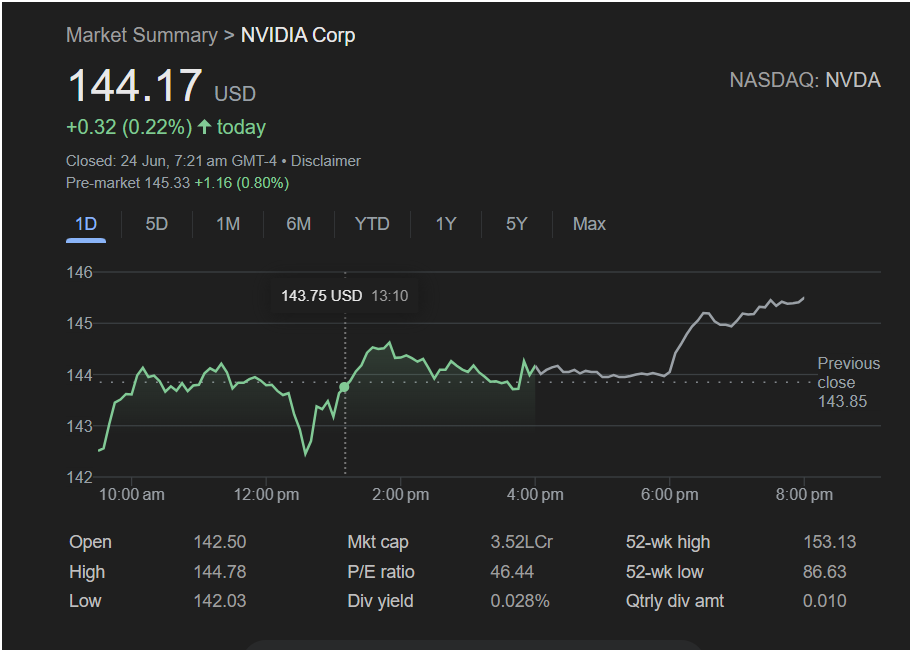Click the 4:00 pm axis label
This screenshot has width=912, height=652.
pyautogui.click(x=535, y=494)
